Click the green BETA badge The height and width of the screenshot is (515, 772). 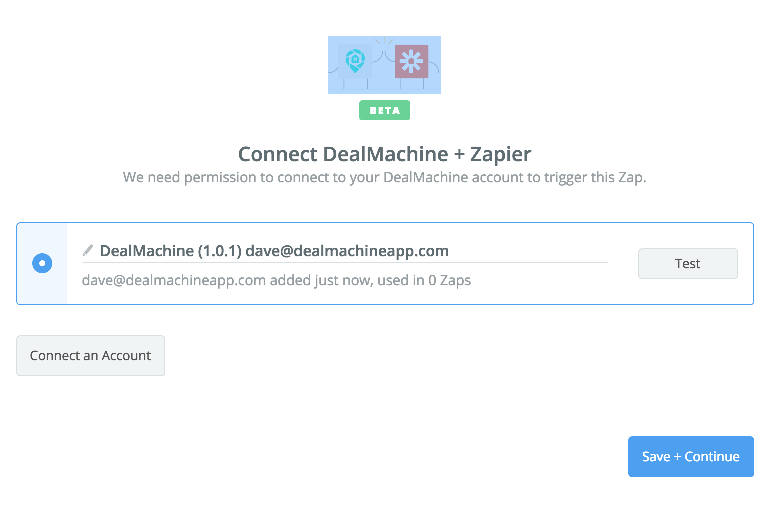point(384,110)
